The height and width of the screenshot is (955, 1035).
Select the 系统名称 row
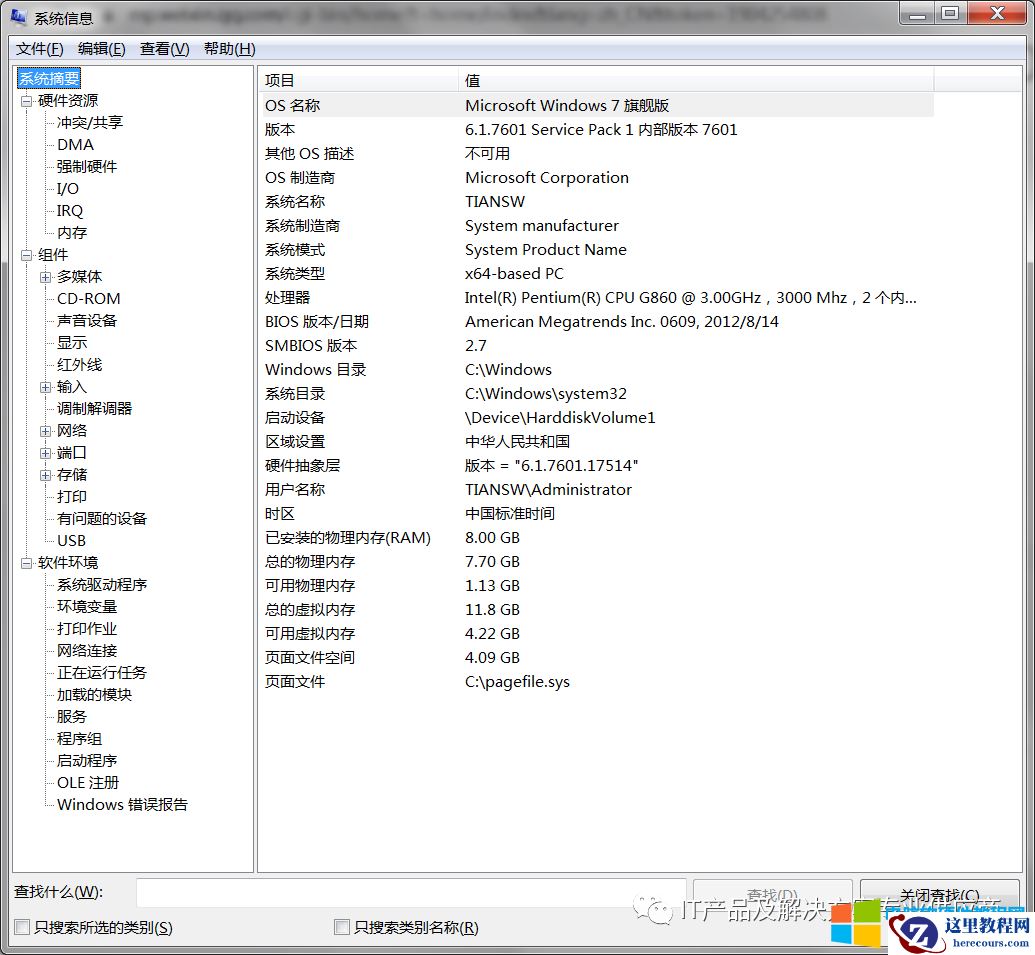(x=597, y=201)
